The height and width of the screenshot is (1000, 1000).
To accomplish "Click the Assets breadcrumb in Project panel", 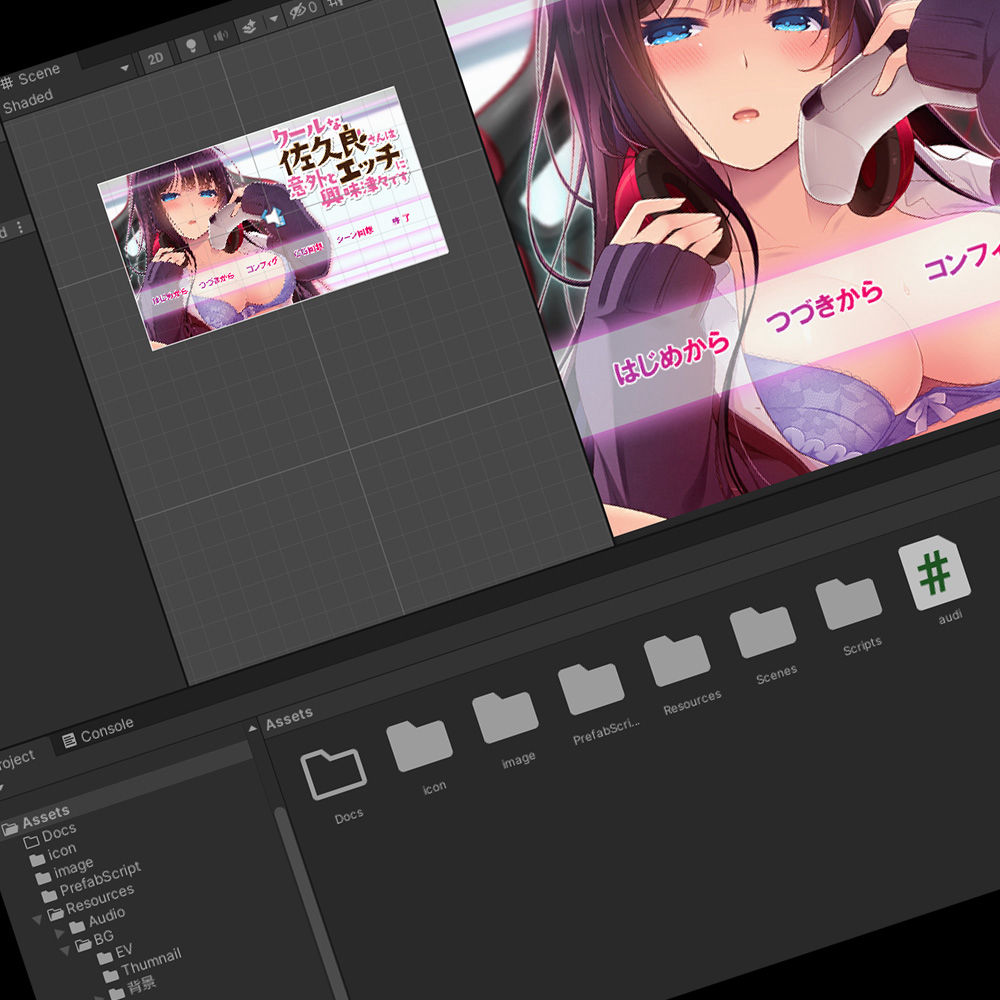I will 289,719.
